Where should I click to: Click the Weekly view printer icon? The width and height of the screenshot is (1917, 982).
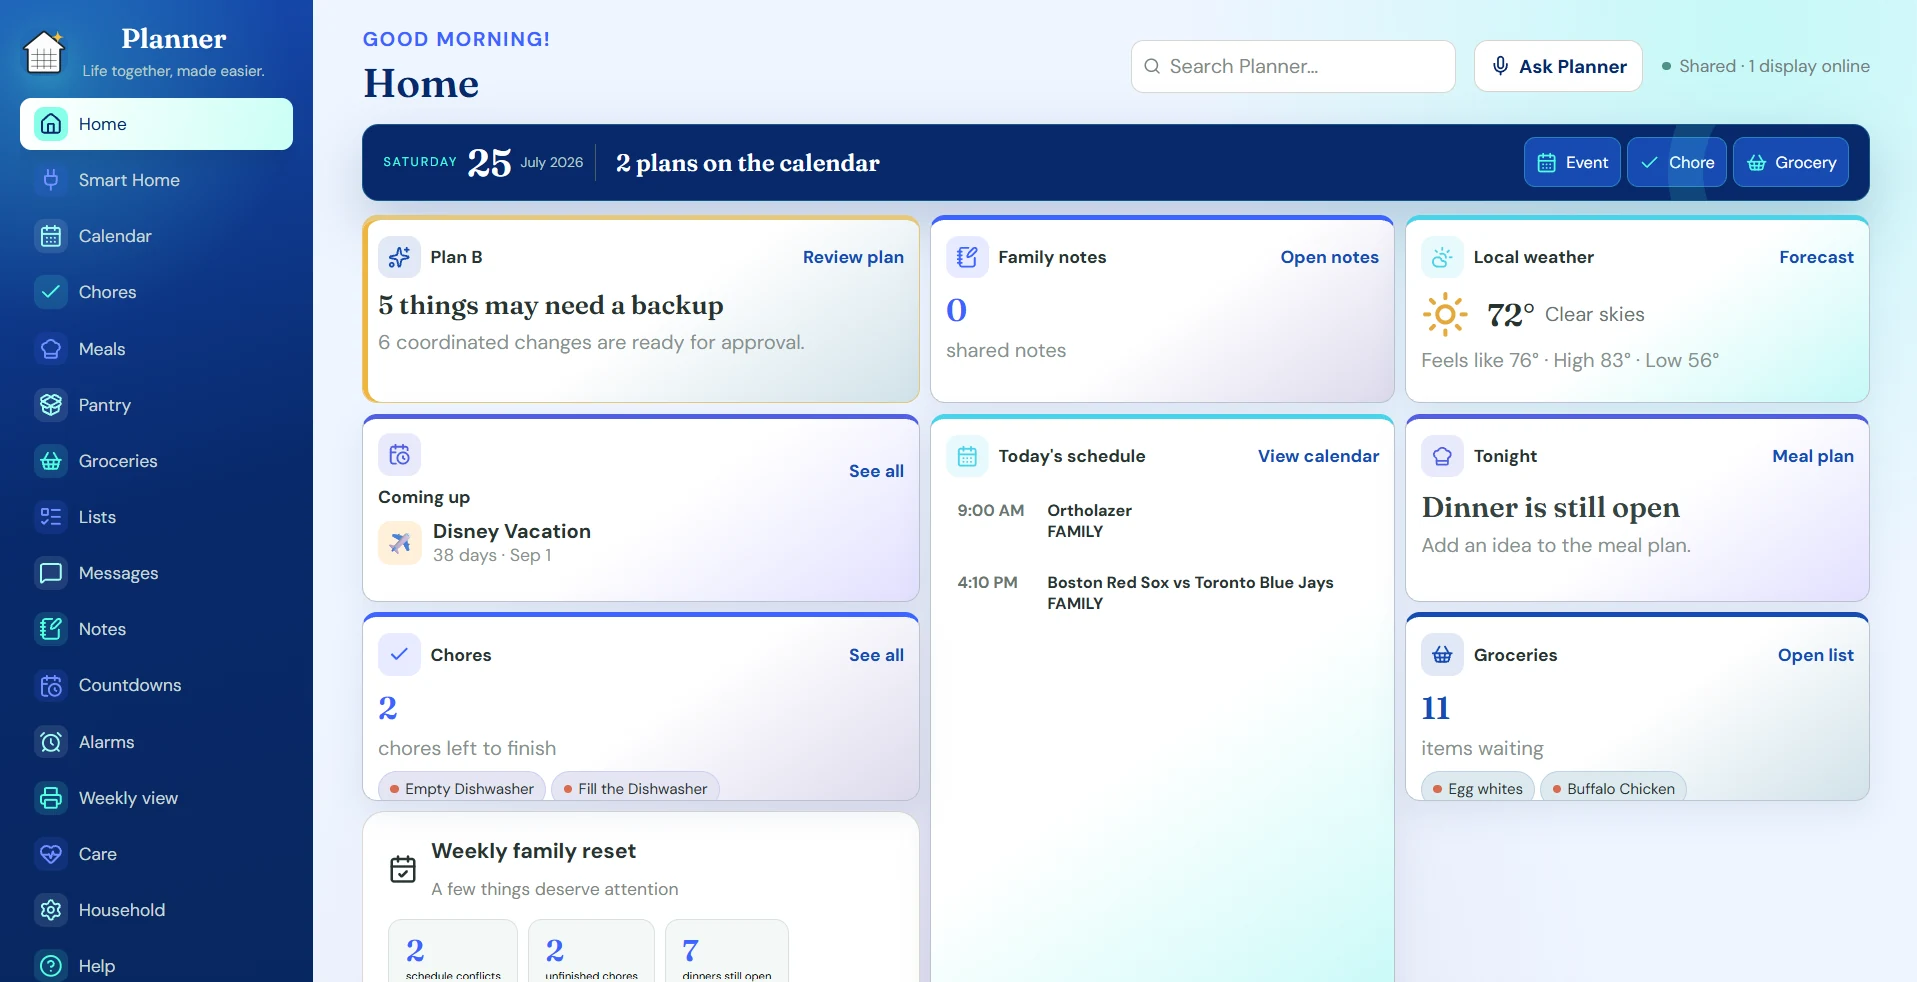click(51, 798)
